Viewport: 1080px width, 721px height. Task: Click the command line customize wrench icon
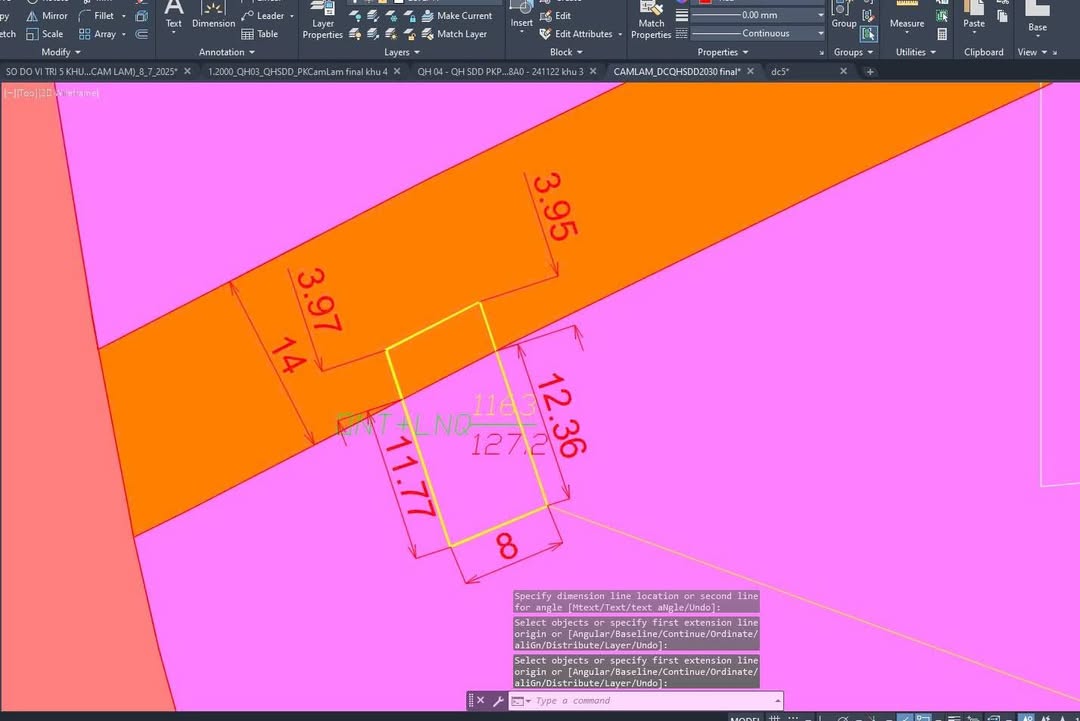pyautogui.click(x=498, y=701)
